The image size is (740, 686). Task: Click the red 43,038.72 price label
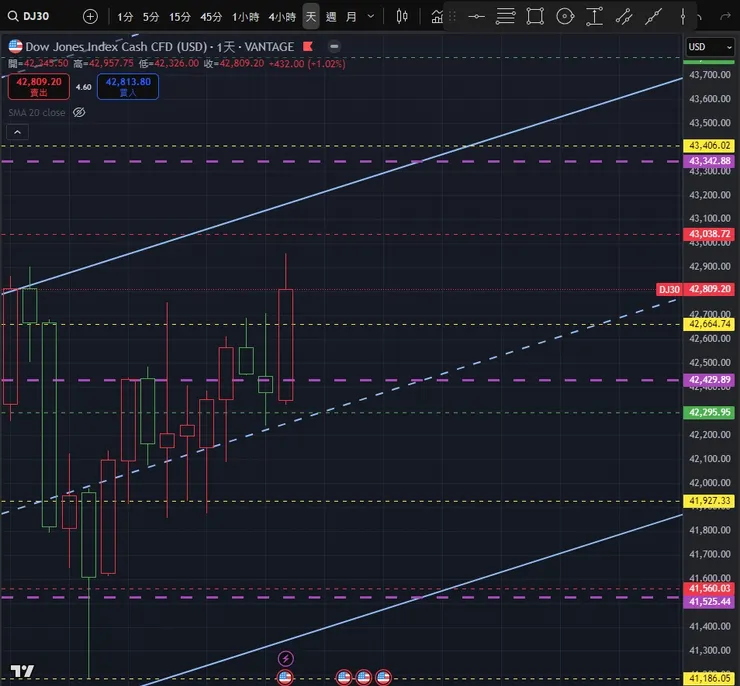(x=709, y=234)
